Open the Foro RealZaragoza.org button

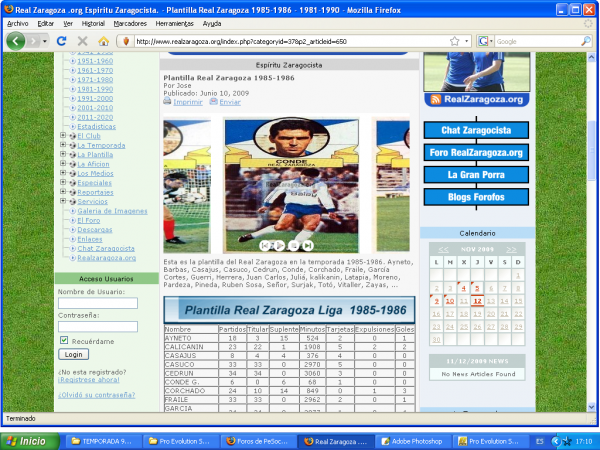click(476, 152)
